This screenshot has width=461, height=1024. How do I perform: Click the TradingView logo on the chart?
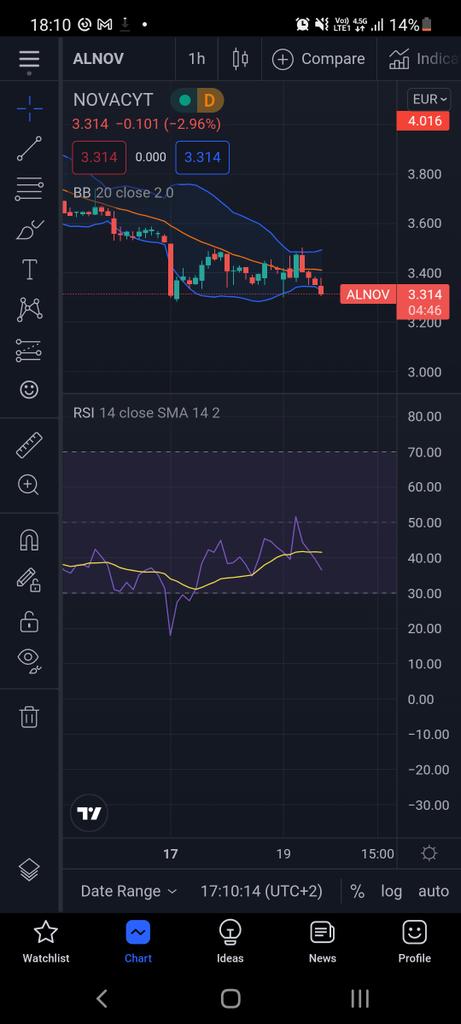(89, 813)
